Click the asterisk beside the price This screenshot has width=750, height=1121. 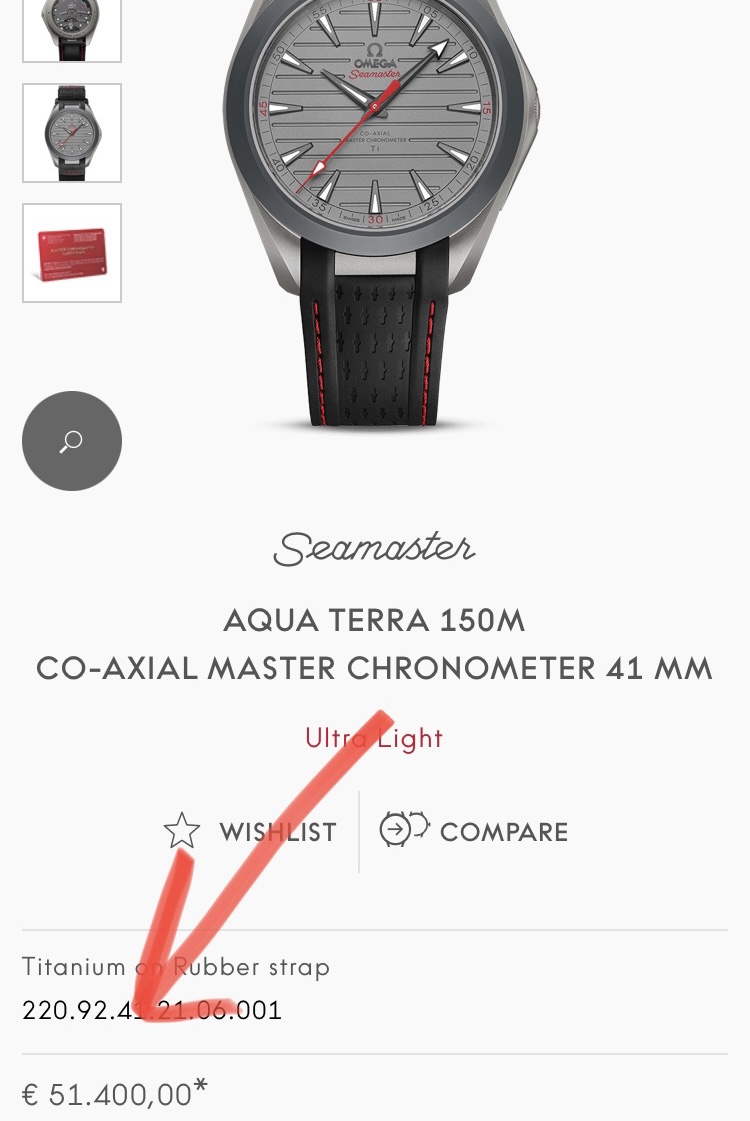click(x=201, y=1087)
